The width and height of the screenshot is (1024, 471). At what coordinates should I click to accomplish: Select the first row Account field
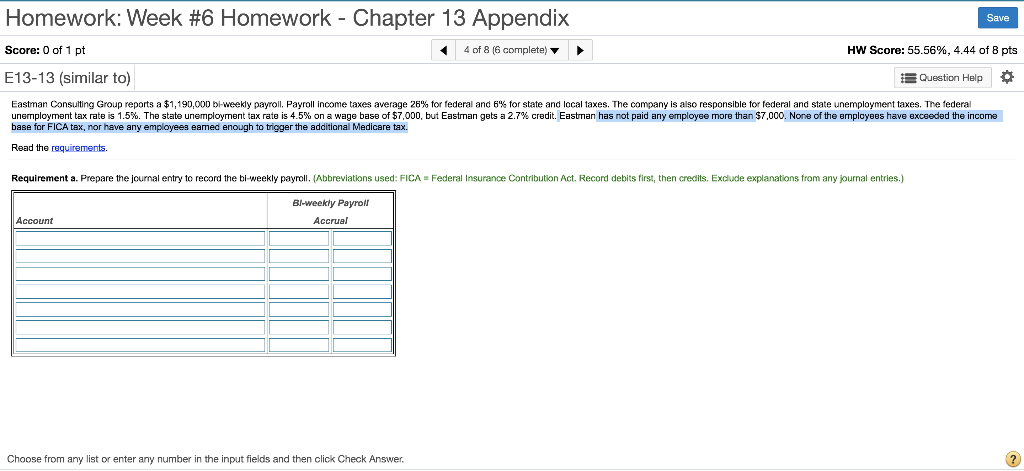coord(140,238)
